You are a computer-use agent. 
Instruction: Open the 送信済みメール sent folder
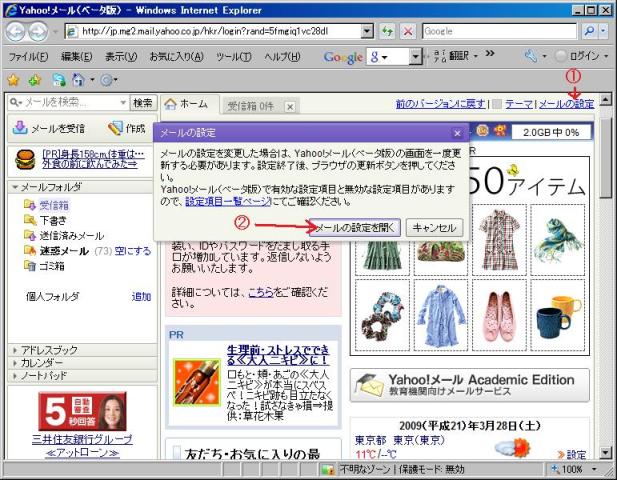tap(72, 236)
